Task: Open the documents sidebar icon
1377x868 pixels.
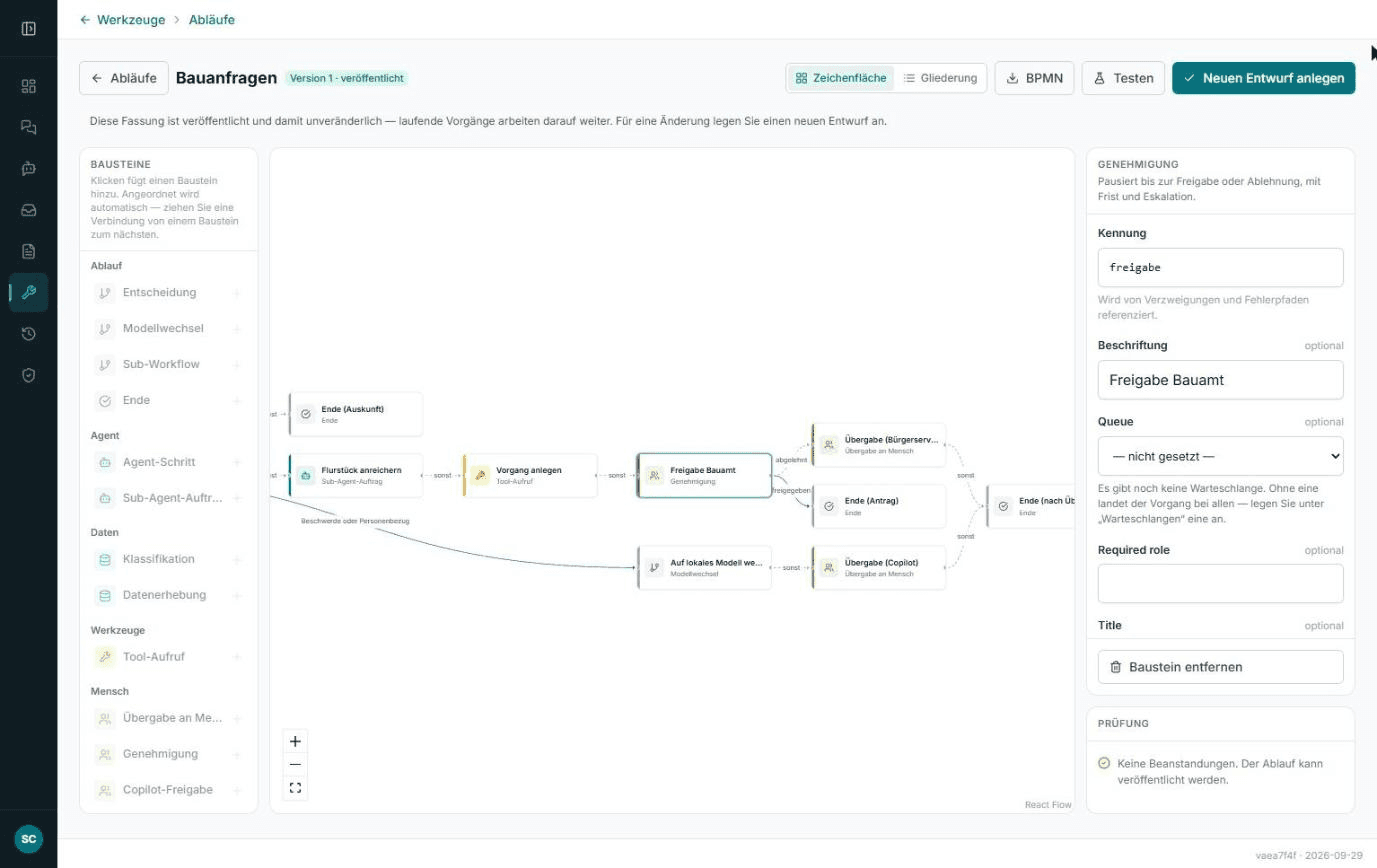Action: coord(28,251)
